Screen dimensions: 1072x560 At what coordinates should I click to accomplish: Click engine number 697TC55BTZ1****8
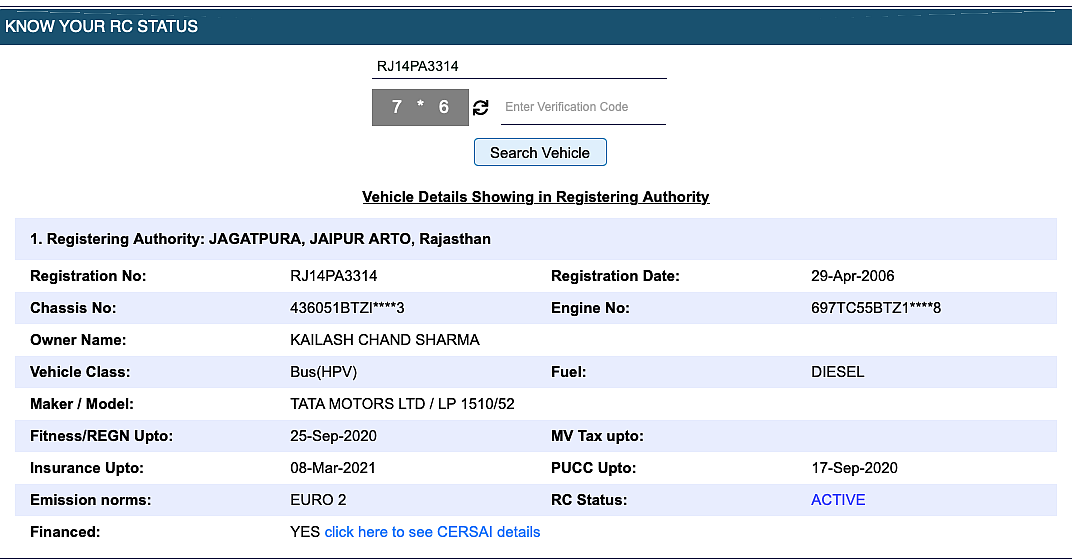876,308
